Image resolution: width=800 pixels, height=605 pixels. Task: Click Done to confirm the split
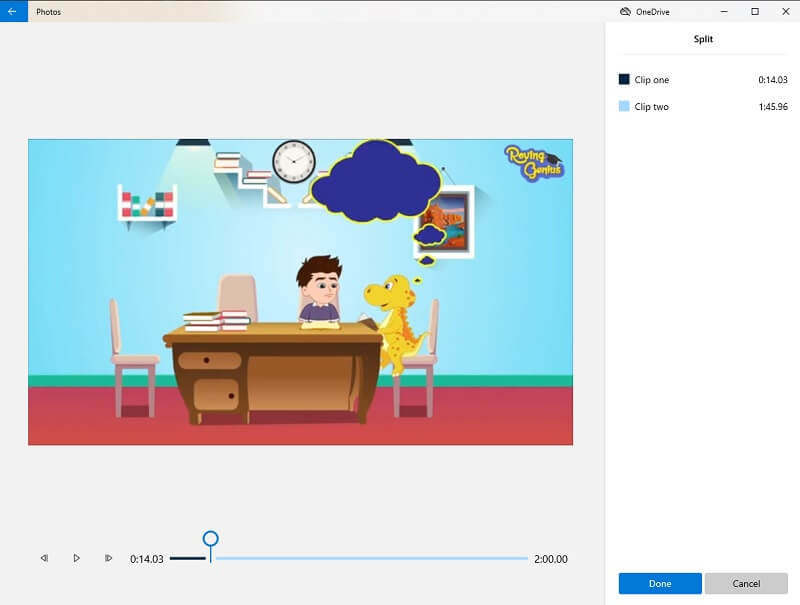click(x=660, y=583)
